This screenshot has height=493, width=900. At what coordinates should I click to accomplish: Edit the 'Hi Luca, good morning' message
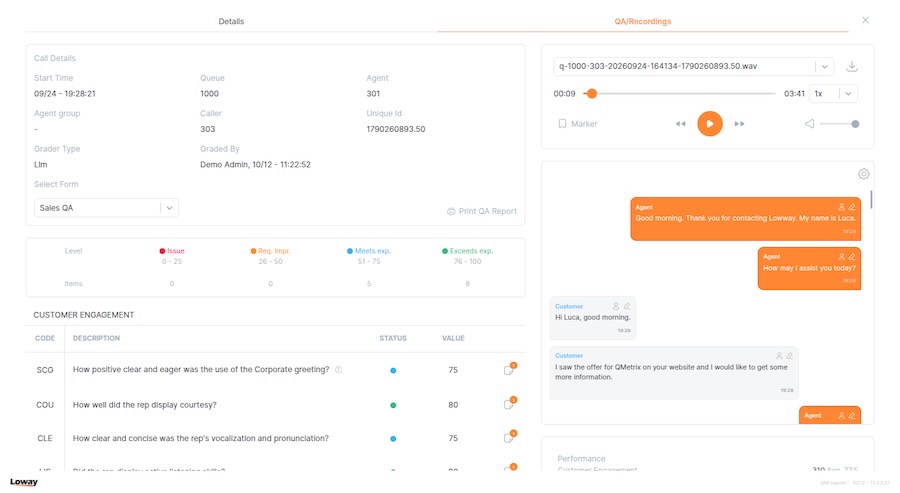click(x=627, y=306)
